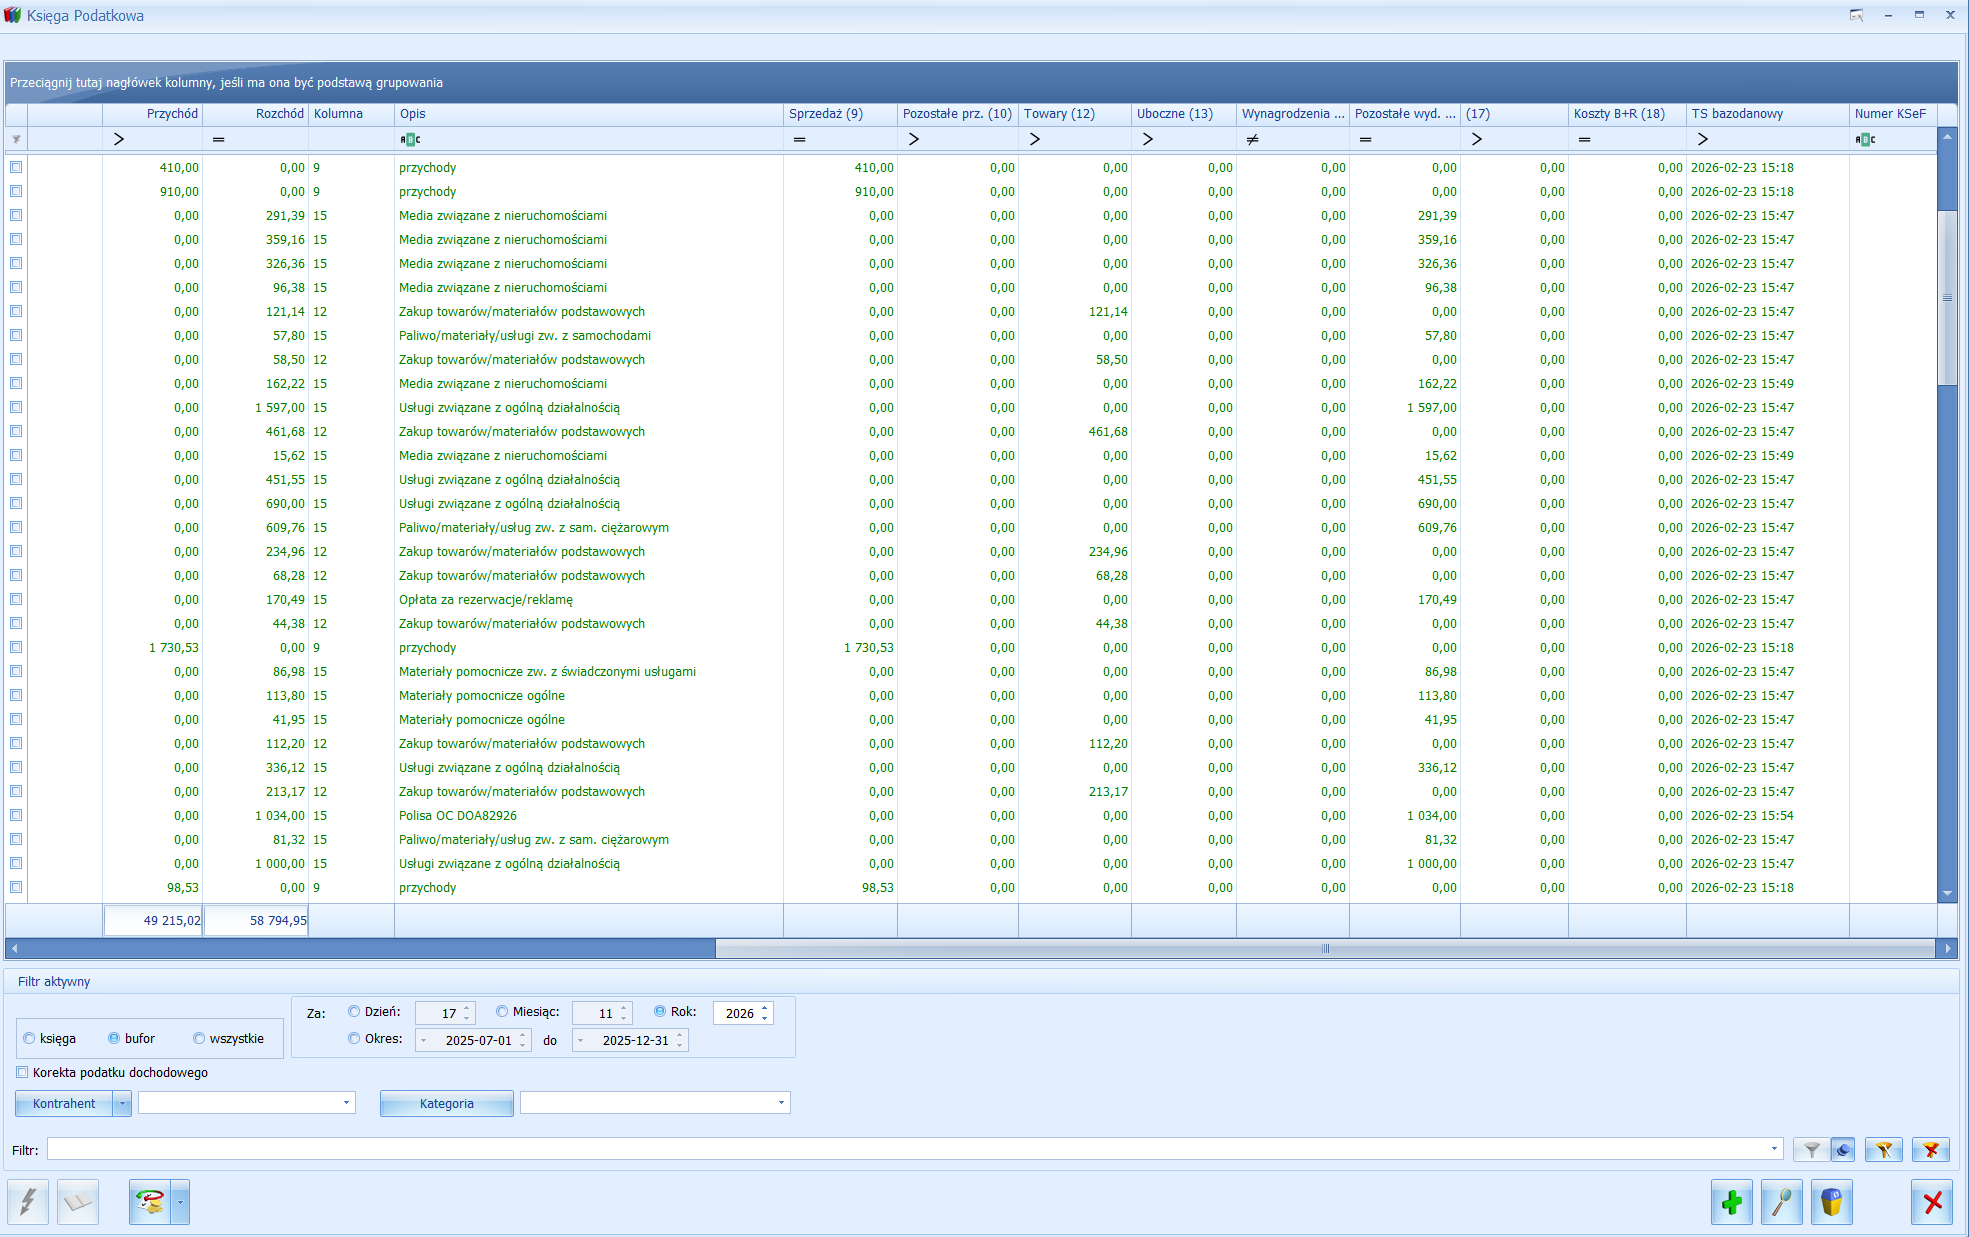Enable 'Korekta podatku dochodowego' checkbox
The width and height of the screenshot is (1969, 1237).
(23, 1072)
